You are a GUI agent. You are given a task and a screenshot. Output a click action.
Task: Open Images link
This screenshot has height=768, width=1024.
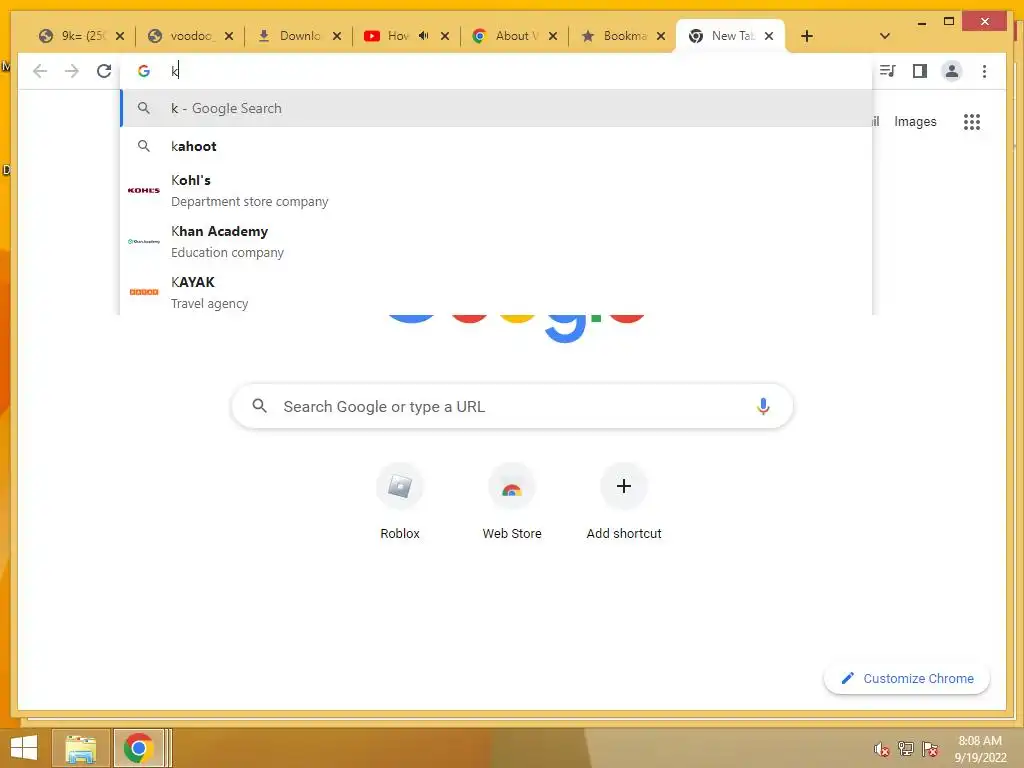(x=915, y=121)
